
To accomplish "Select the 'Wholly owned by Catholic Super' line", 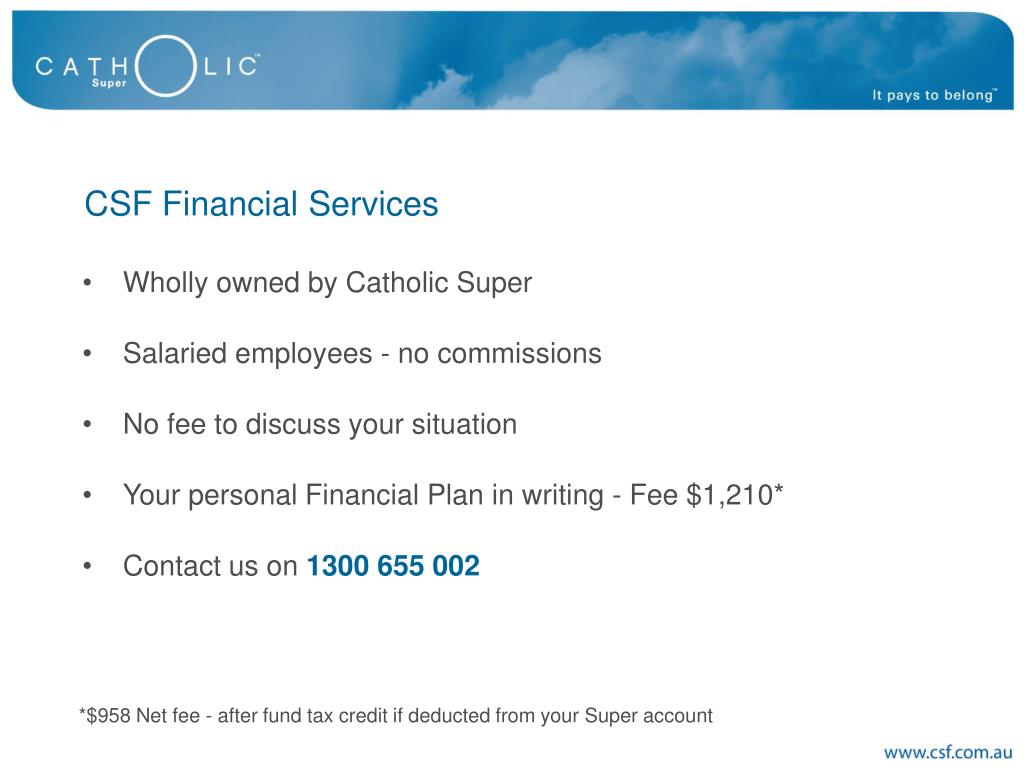I will tap(327, 283).
